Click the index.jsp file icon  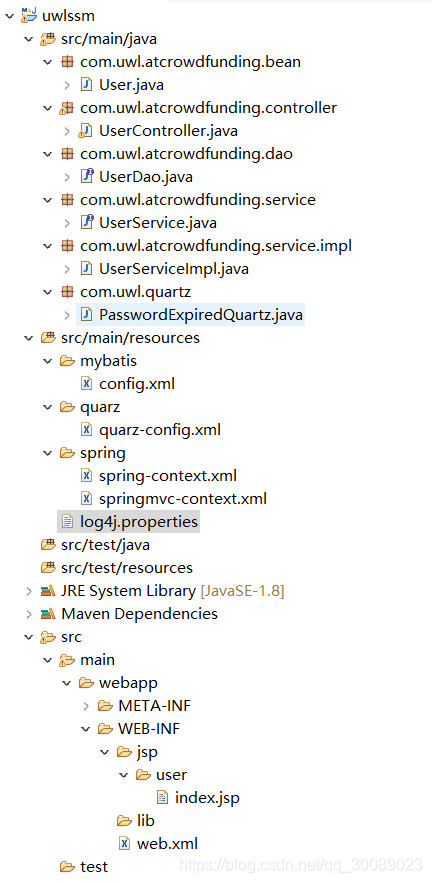pyautogui.click(x=162, y=798)
